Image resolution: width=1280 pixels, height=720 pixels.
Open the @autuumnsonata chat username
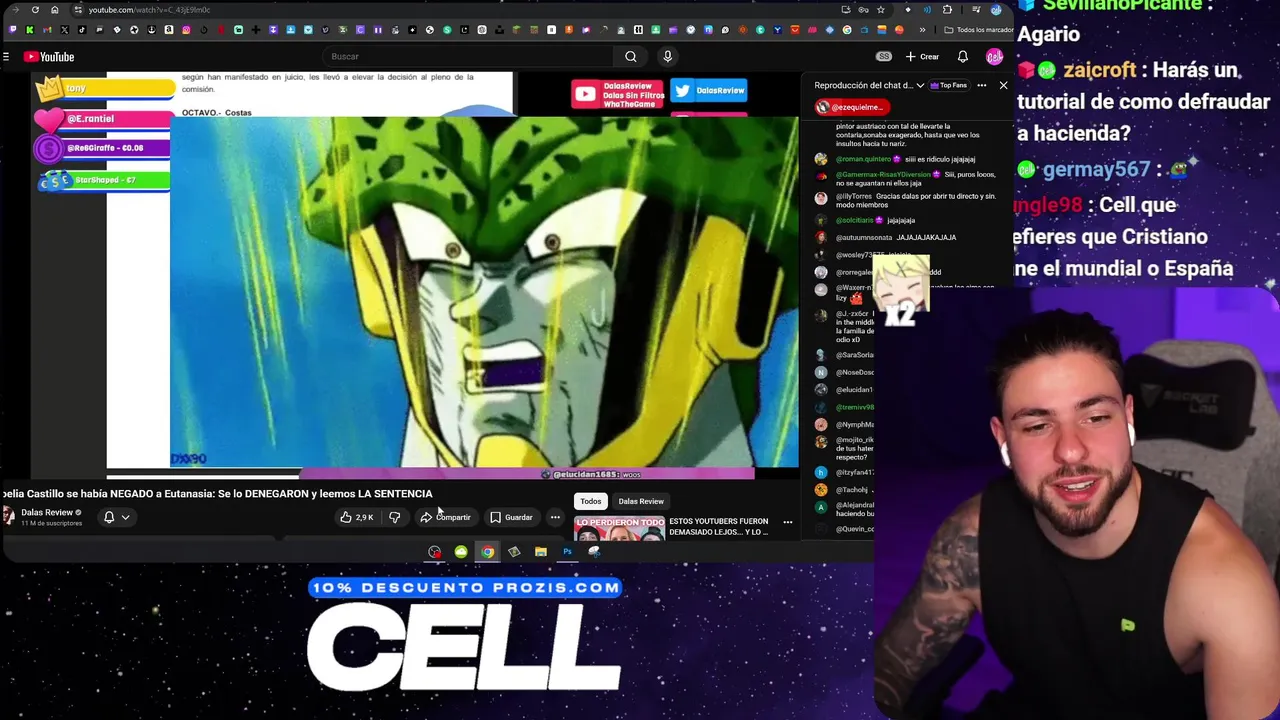pyautogui.click(x=864, y=237)
